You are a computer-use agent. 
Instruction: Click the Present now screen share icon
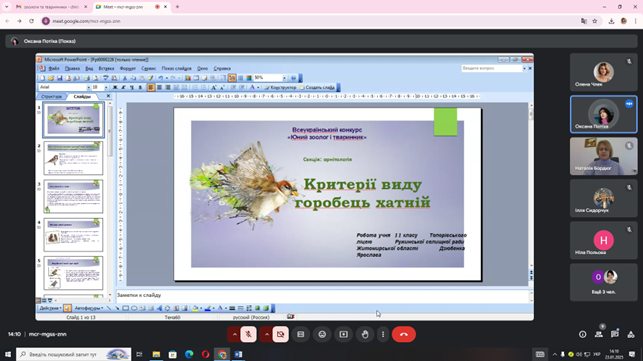(x=344, y=334)
